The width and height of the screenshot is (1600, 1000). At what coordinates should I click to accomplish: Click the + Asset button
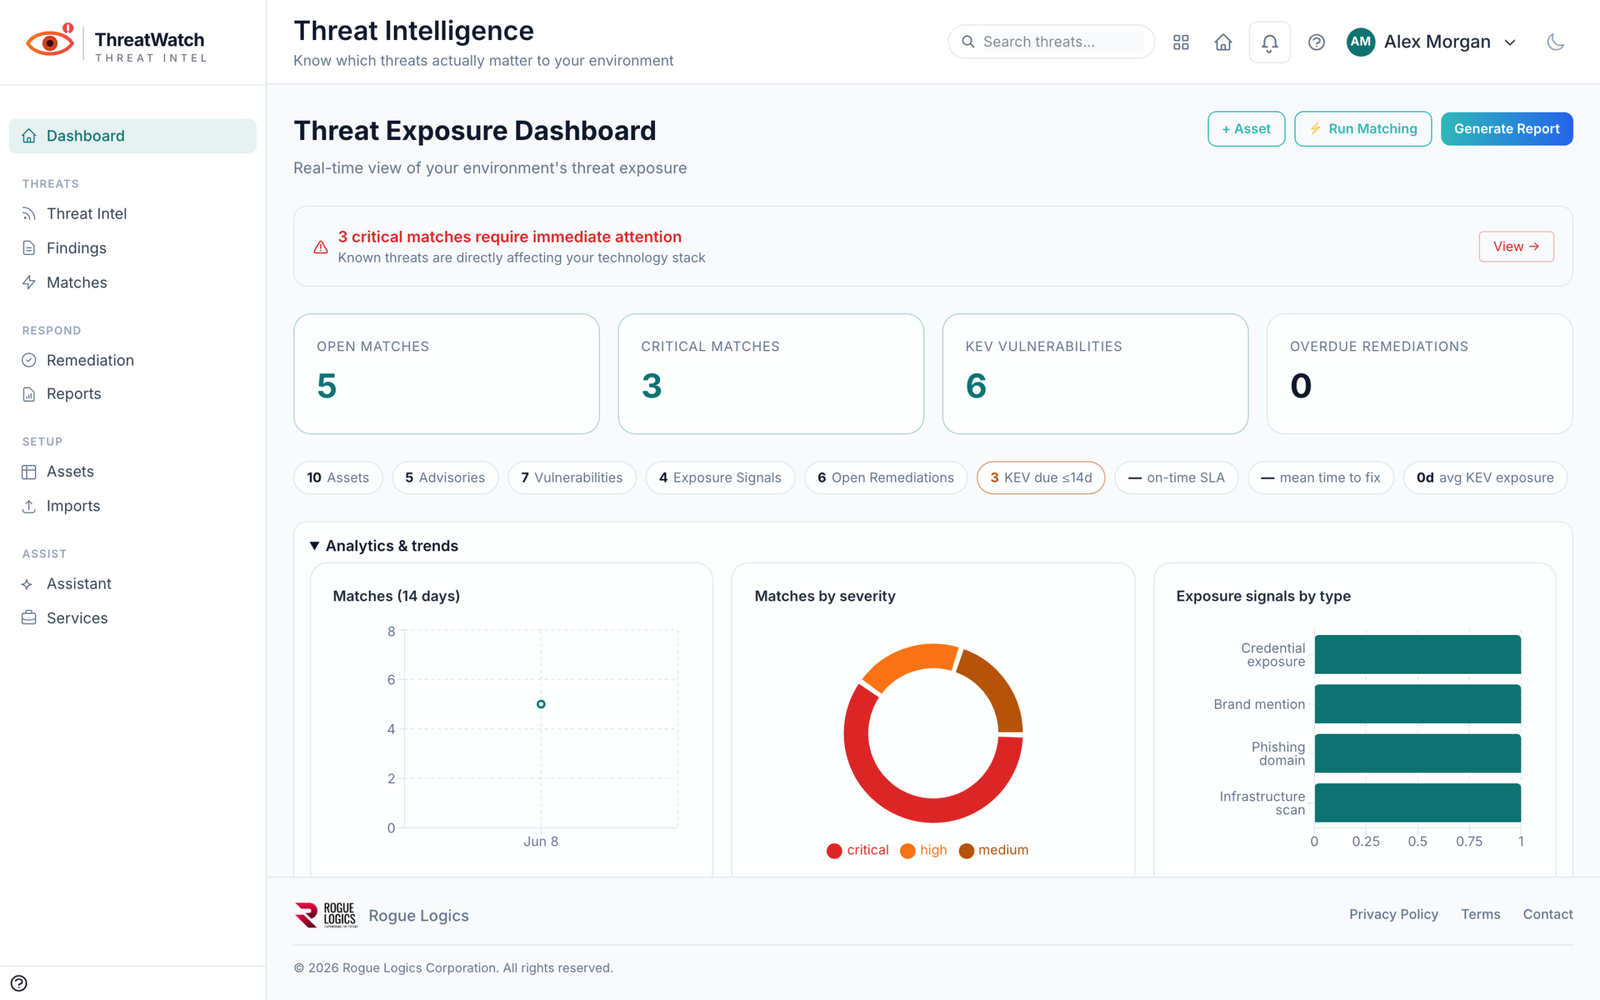click(x=1246, y=129)
